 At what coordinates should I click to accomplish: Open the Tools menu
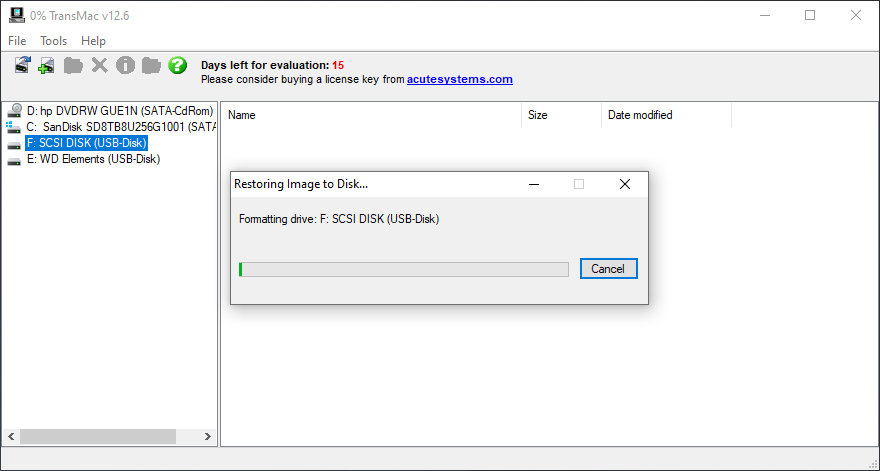pos(53,41)
